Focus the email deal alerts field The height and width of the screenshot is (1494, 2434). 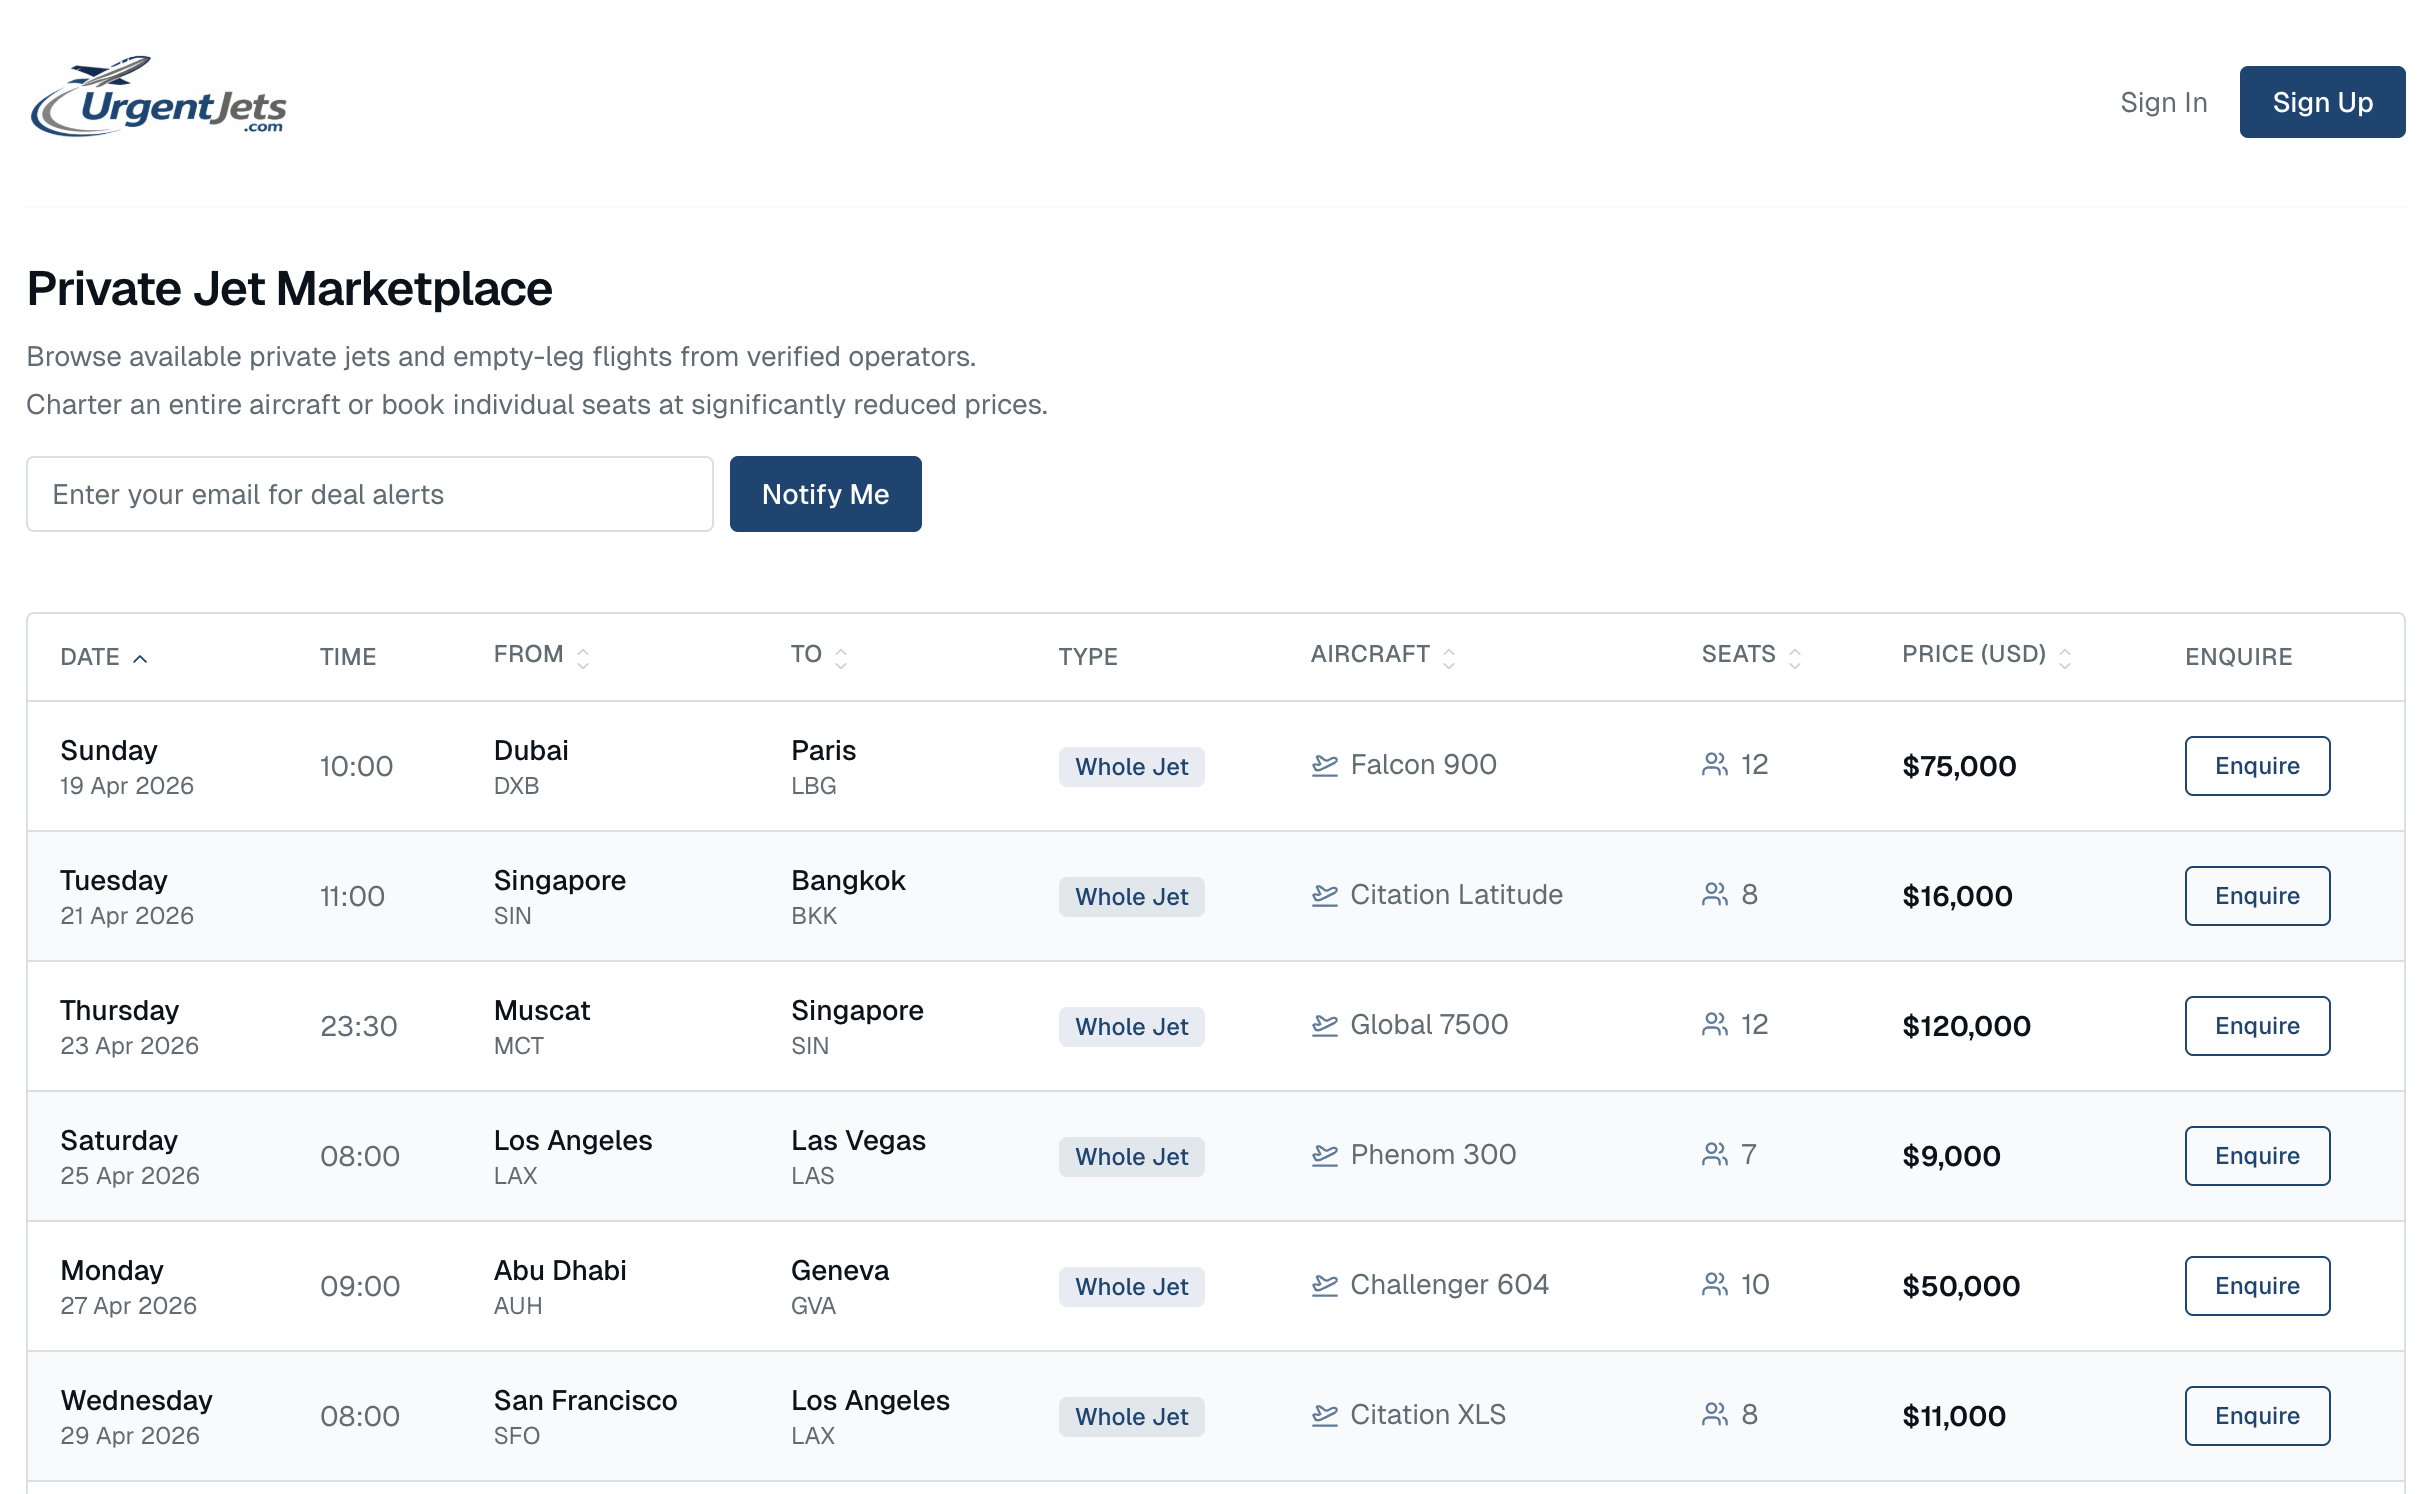click(369, 494)
